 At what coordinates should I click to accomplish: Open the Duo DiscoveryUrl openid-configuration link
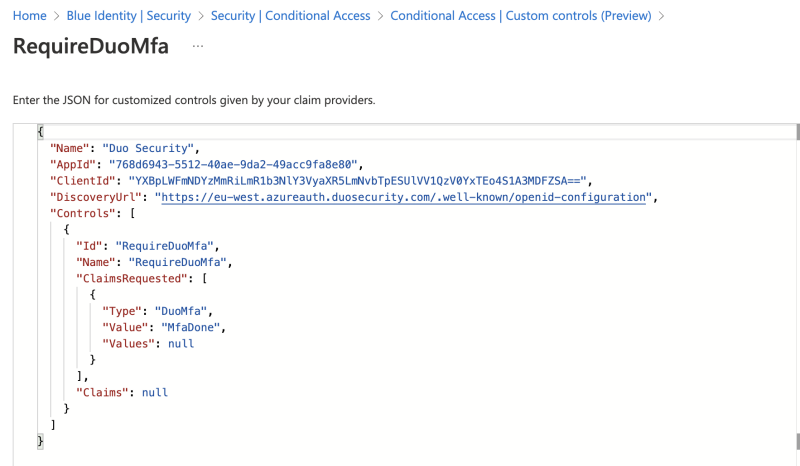pos(403,197)
